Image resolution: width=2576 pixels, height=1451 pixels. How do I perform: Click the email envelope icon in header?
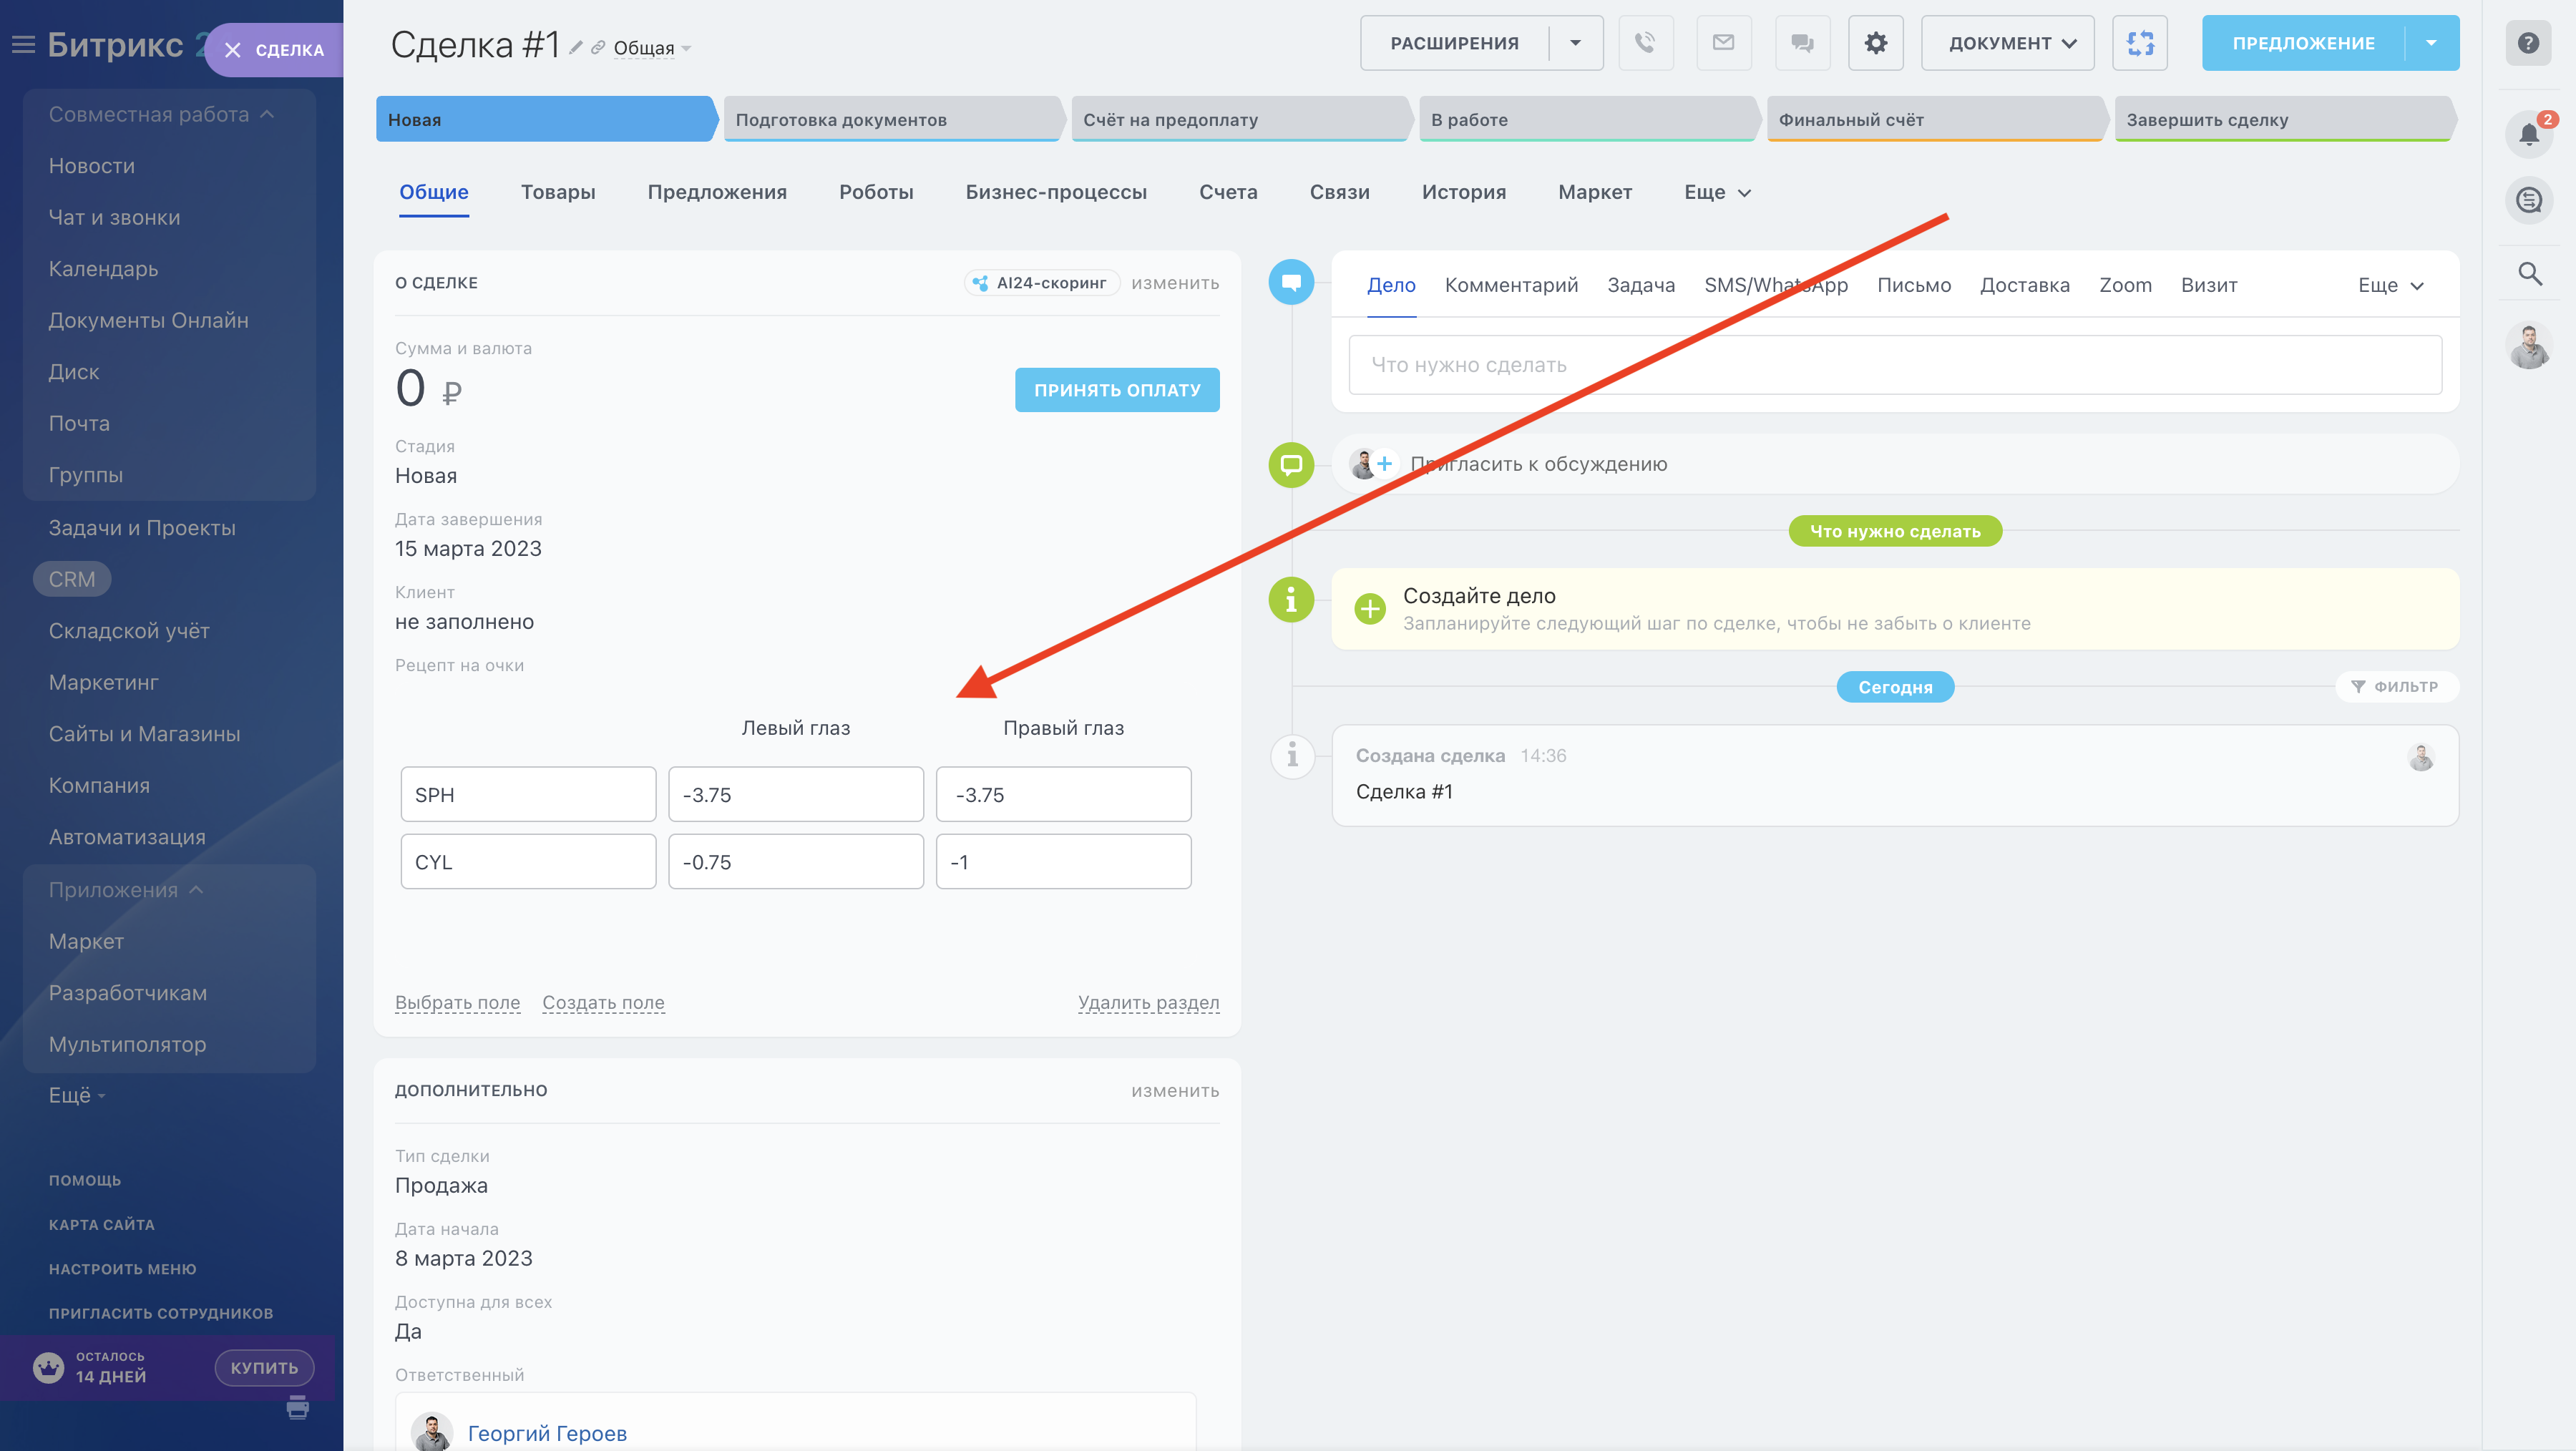[x=1723, y=43]
